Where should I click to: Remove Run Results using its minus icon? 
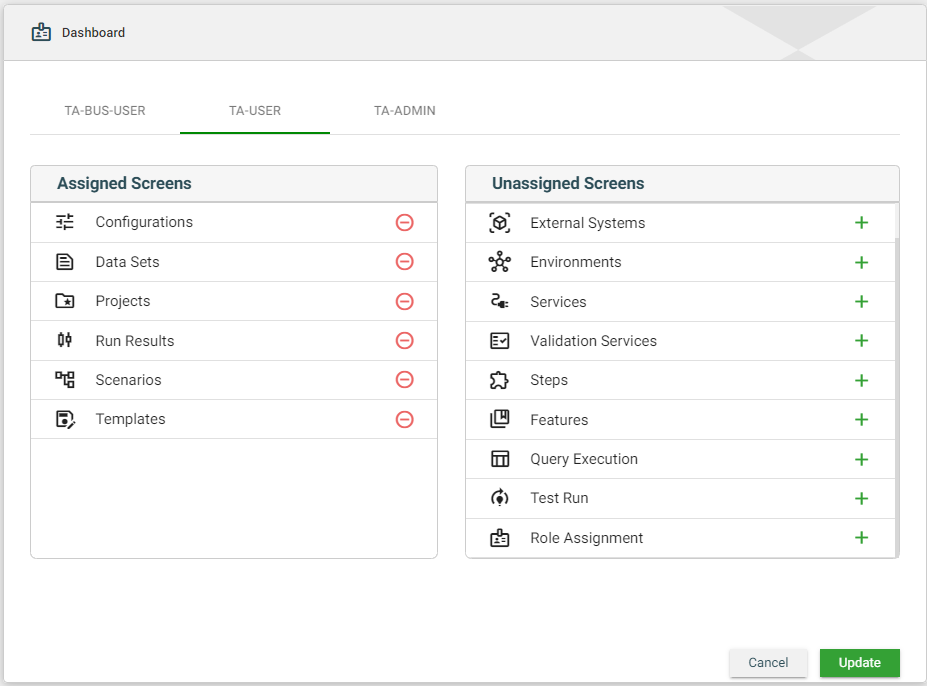click(x=404, y=341)
